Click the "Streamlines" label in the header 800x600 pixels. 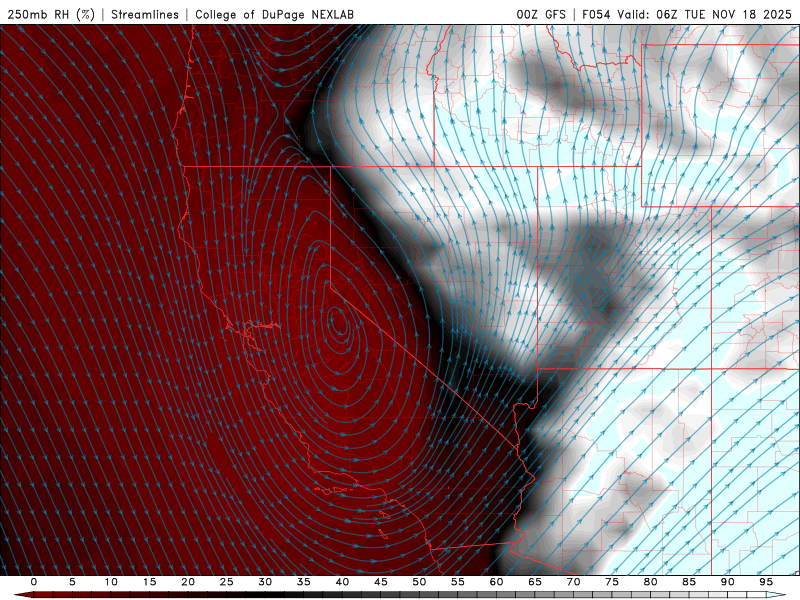(x=145, y=14)
